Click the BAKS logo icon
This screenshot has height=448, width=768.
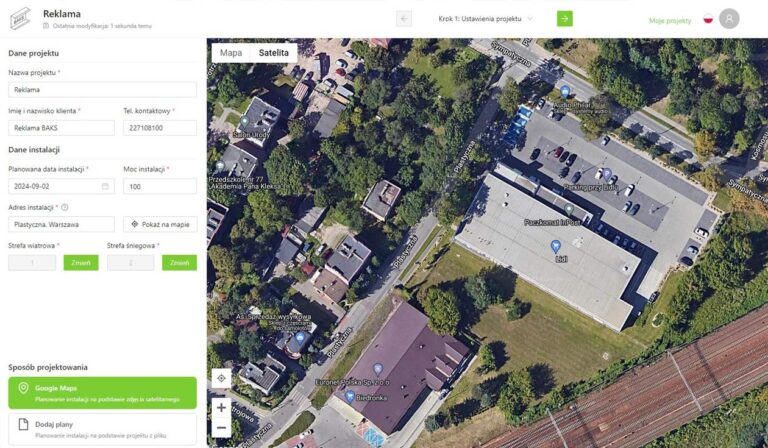tap(21, 19)
